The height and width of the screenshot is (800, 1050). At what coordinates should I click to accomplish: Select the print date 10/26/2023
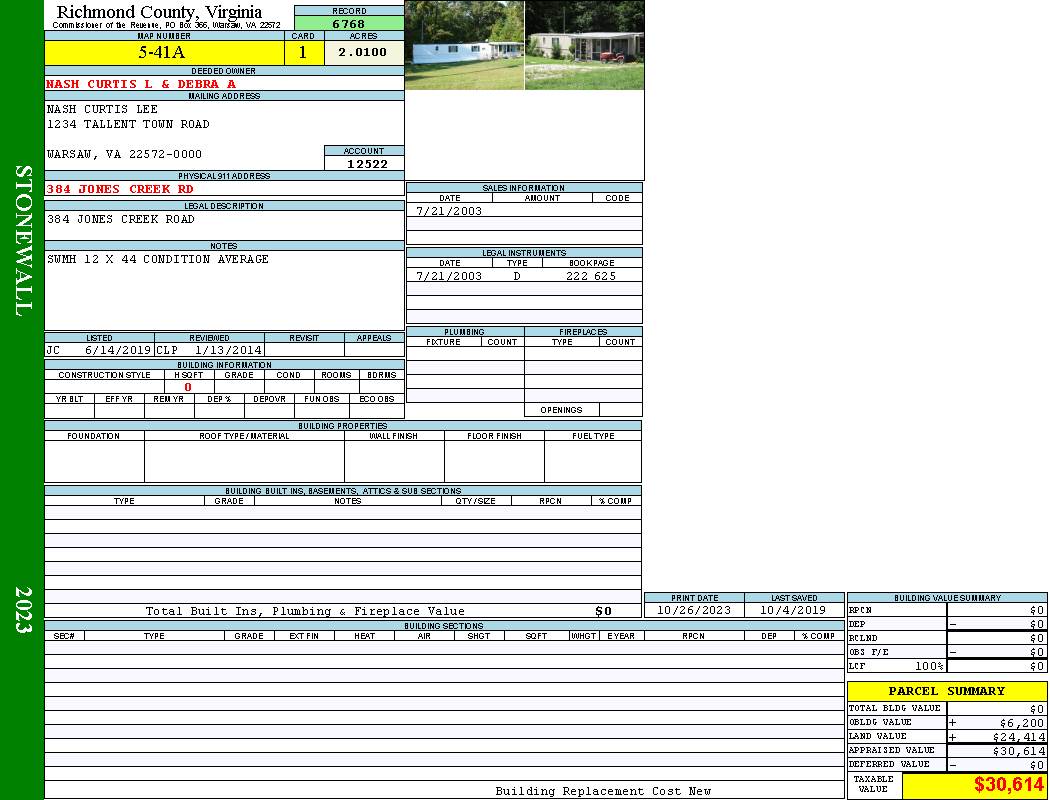pos(693,610)
